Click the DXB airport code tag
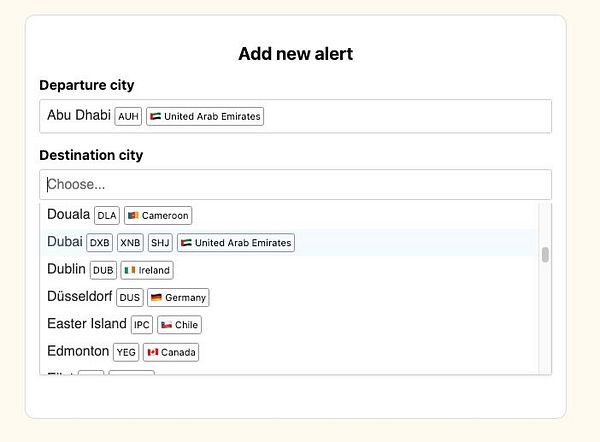The image size is (600, 442). tap(100, 243)
